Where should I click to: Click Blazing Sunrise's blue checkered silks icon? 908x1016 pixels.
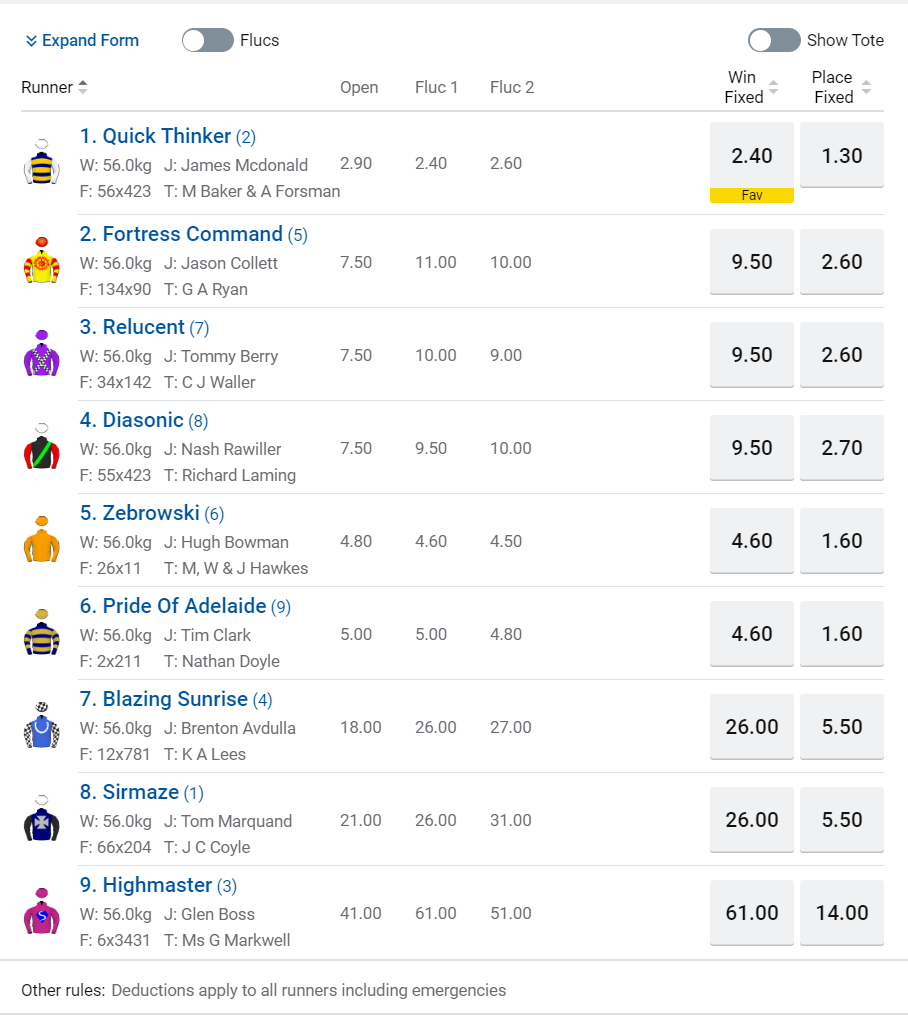41,726
